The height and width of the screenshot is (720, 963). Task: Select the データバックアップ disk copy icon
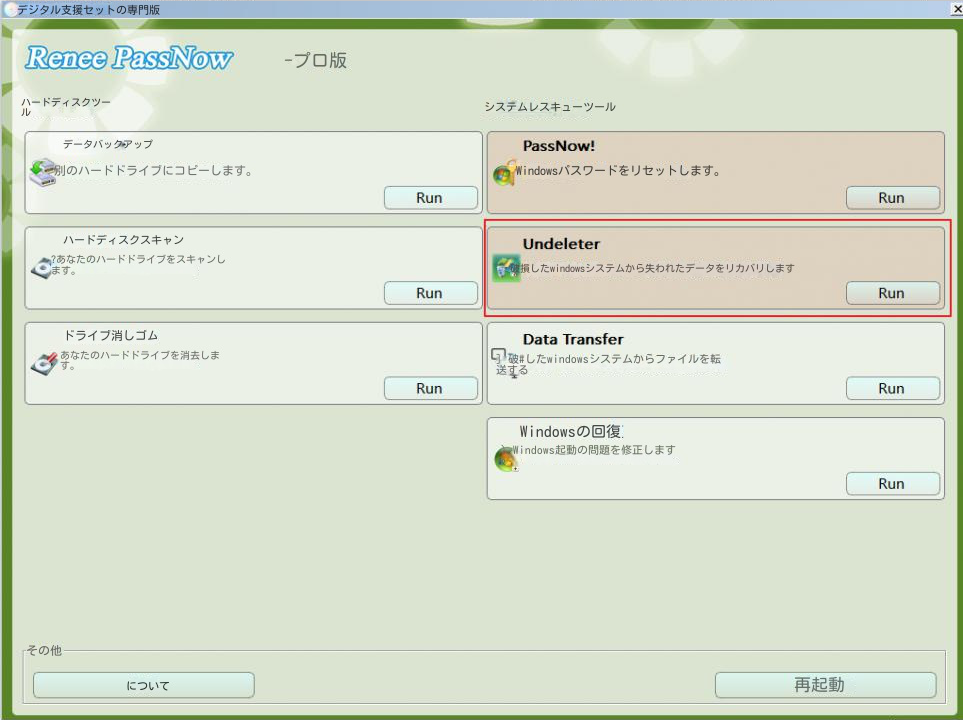click(x=43, y=173)
